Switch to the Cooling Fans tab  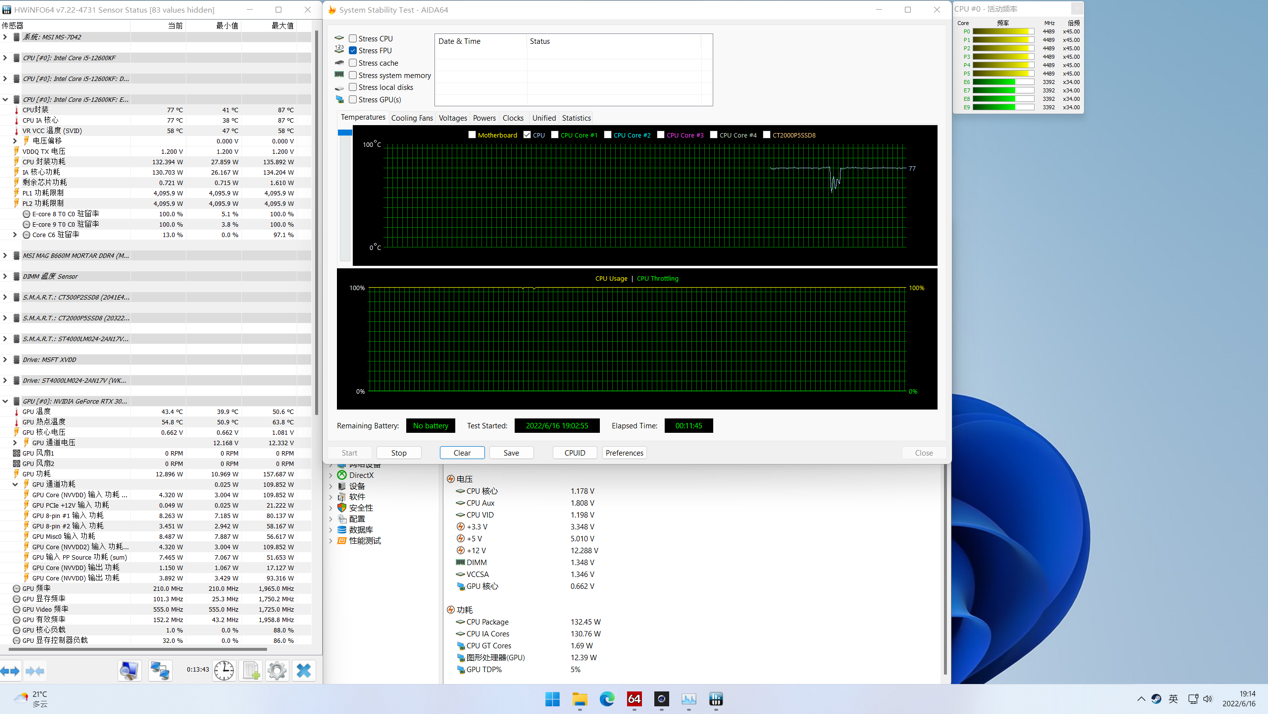[411, 118]
